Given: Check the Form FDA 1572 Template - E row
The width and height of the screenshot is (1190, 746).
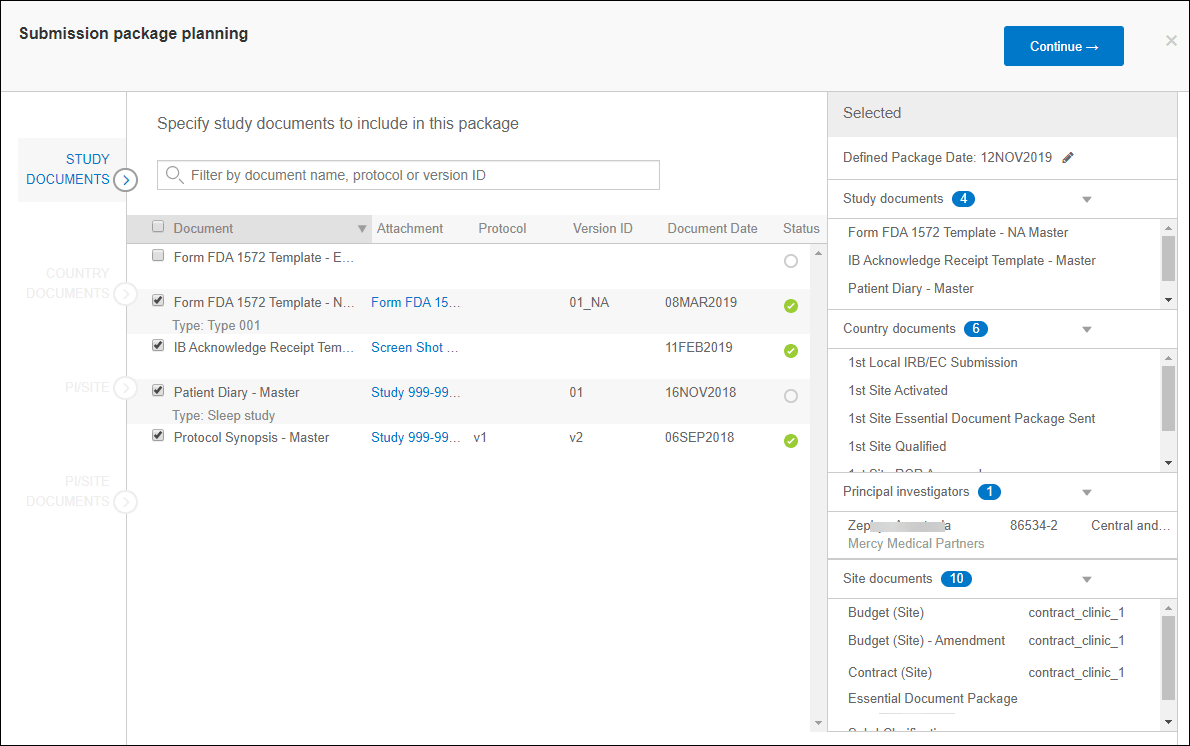Looking at the screenshot, I should (x=157, y=255).
